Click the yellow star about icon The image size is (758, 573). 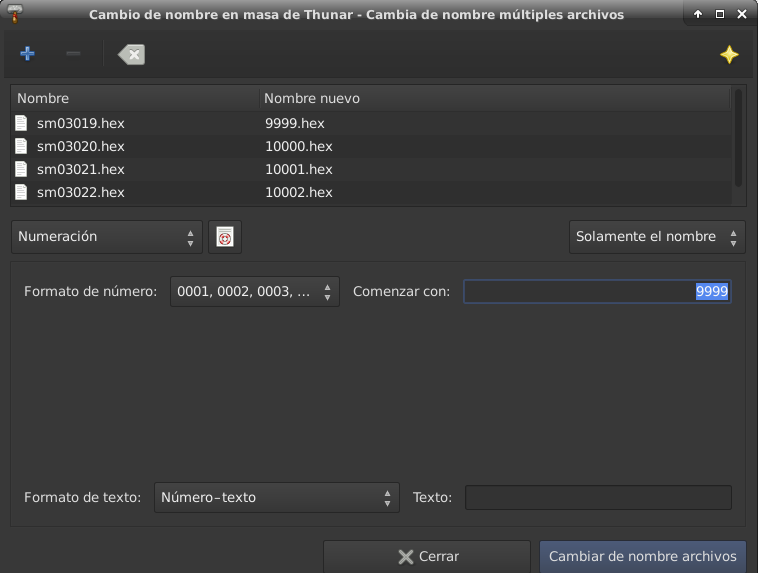tap(729, 55)
